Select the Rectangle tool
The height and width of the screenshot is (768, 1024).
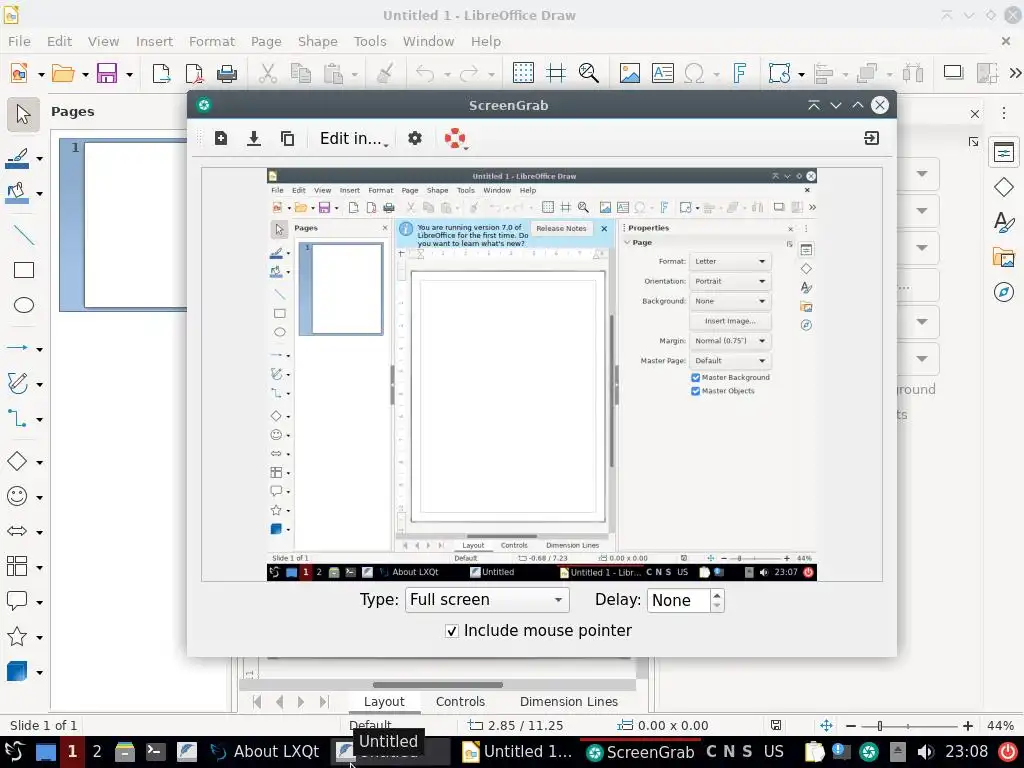(24, 270)
